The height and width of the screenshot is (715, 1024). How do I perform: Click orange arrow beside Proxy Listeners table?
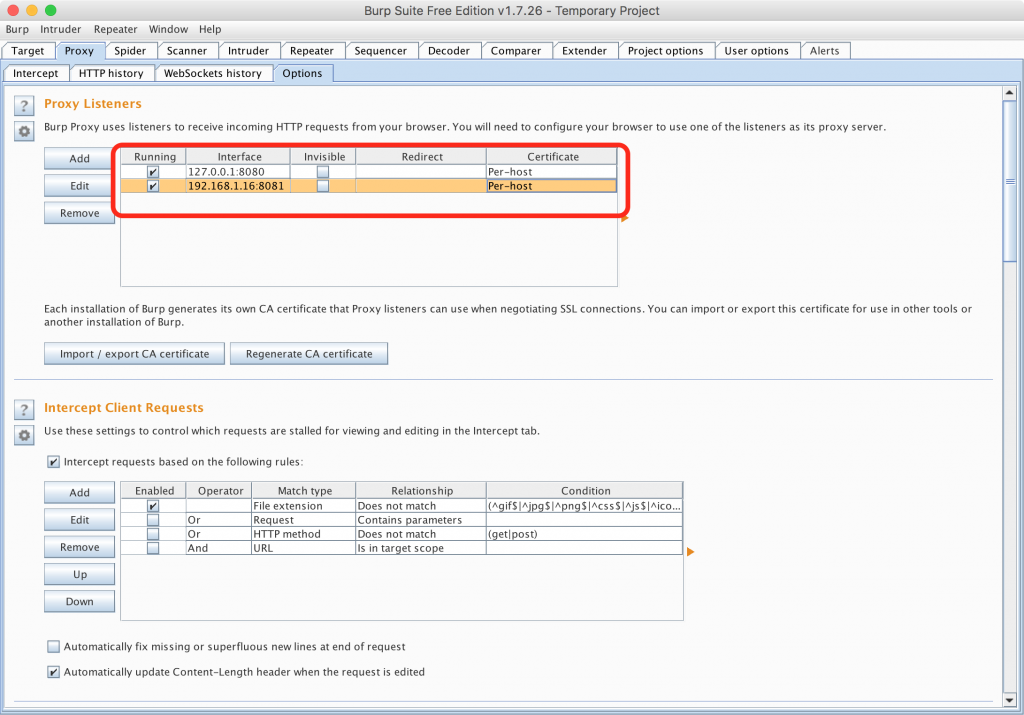pyautogui.click(x=625, y=217)
